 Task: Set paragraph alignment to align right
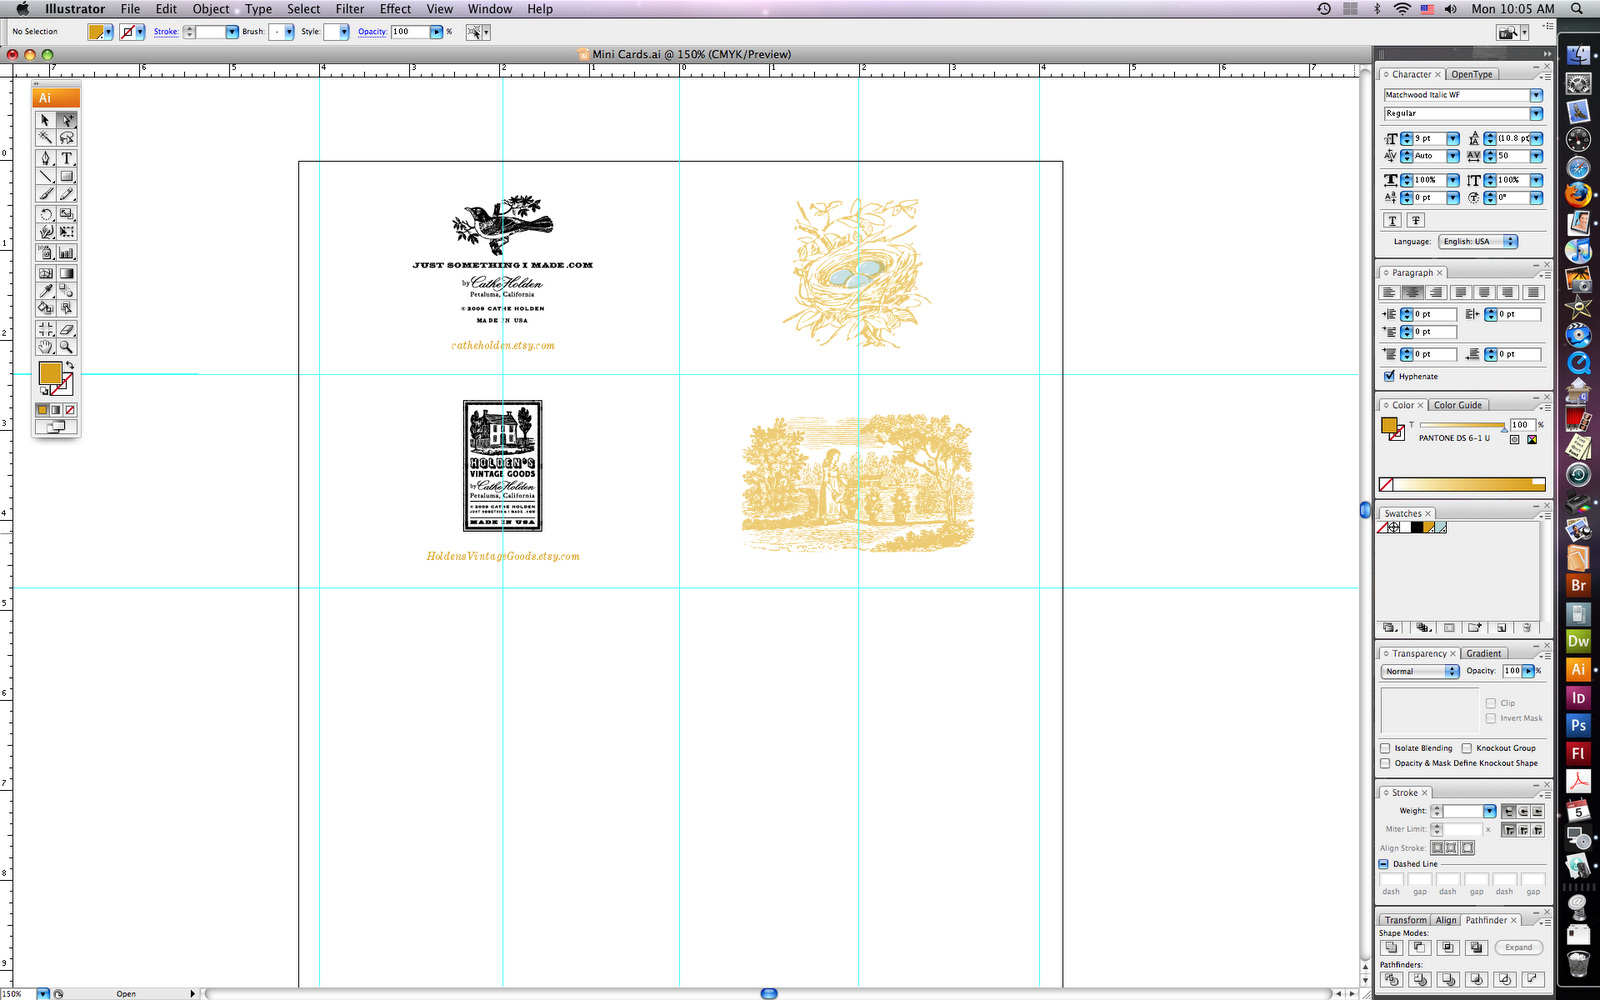(1436, 292)
